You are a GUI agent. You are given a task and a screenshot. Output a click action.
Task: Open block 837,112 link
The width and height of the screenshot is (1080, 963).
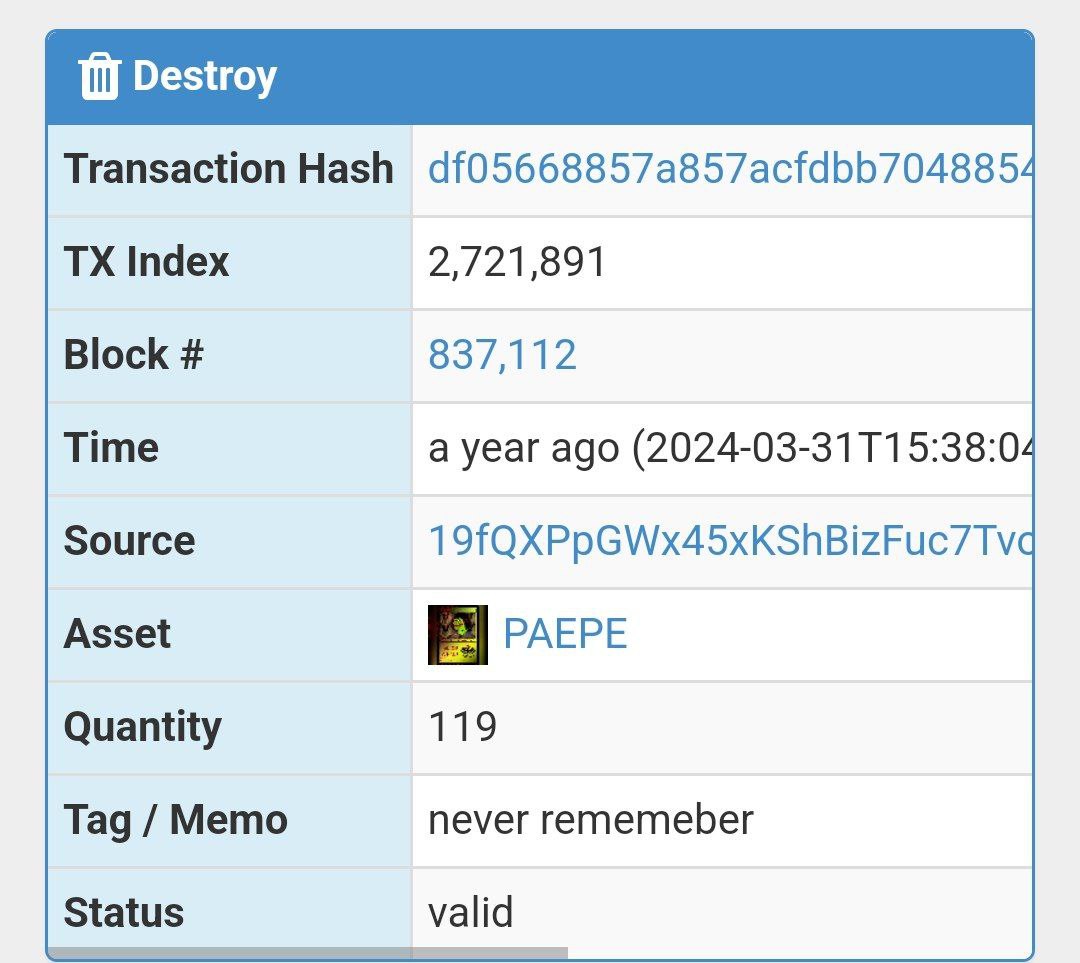(x=502, y=355)
